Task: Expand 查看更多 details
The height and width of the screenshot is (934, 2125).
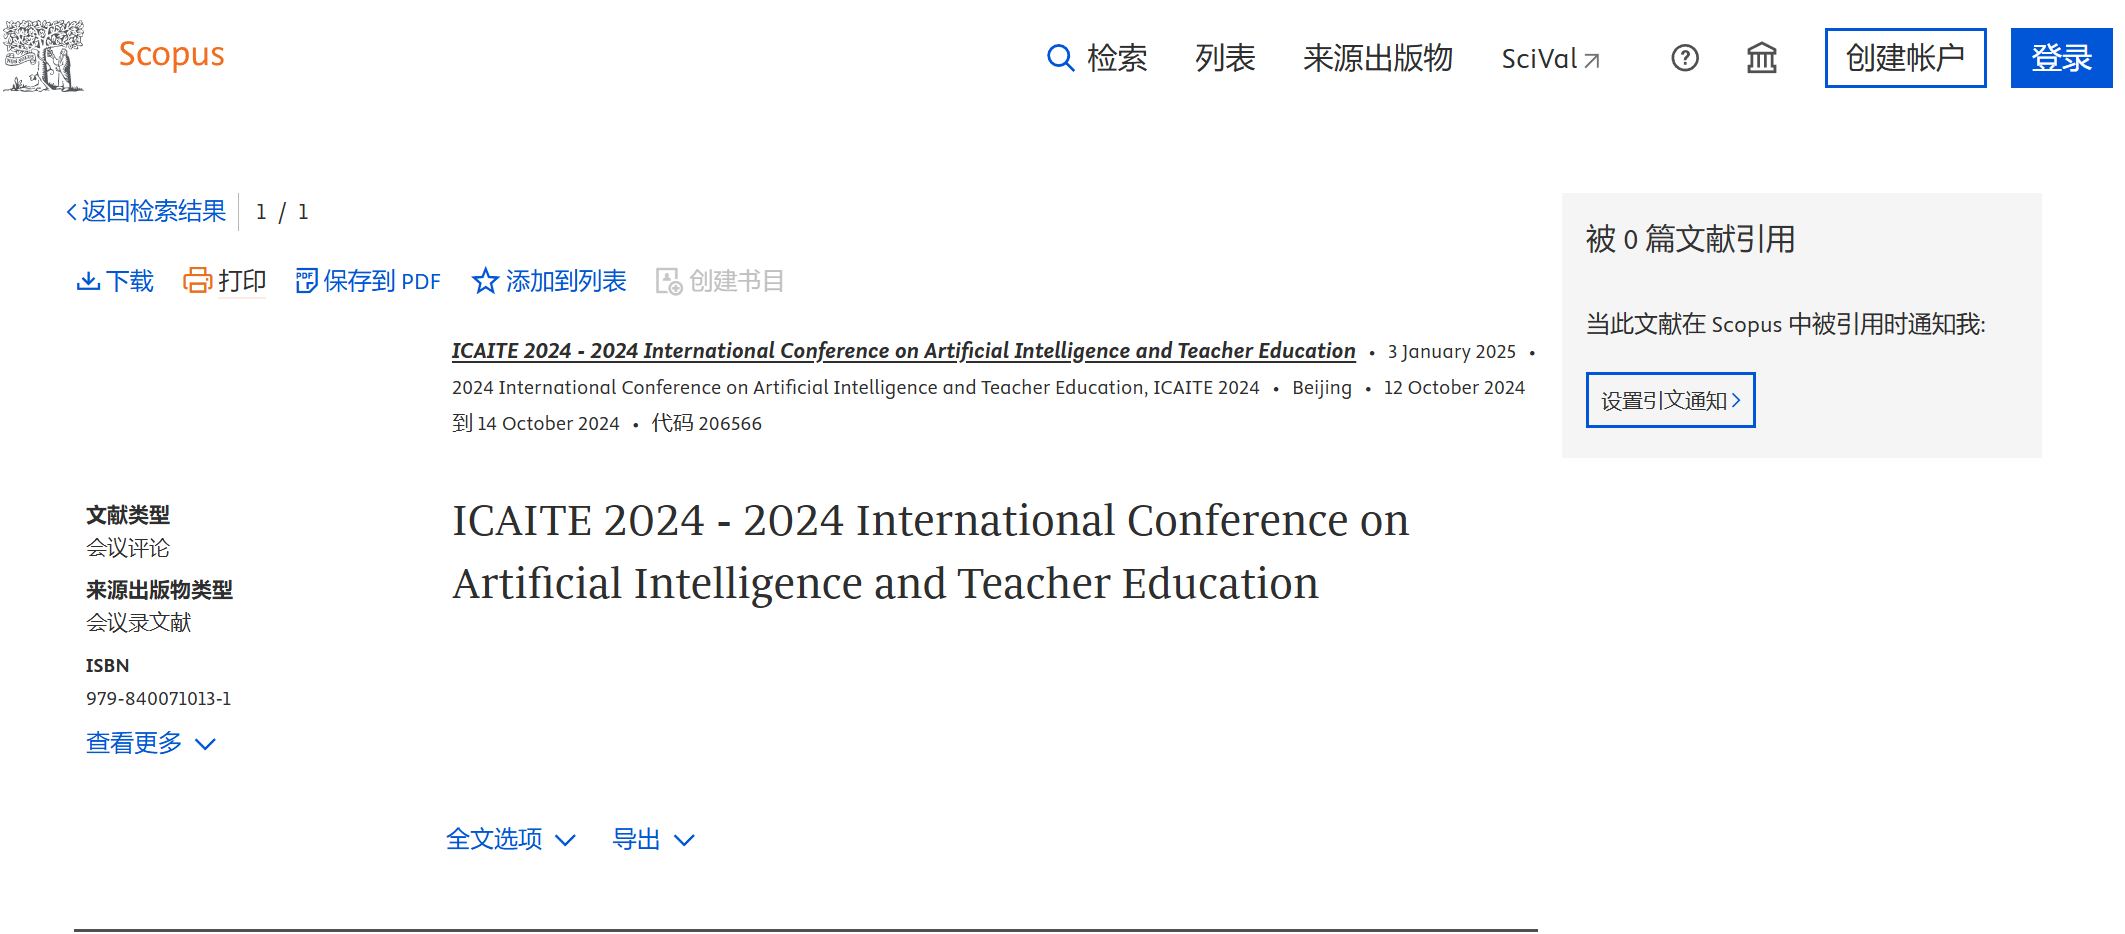Action: click(150, 743)
